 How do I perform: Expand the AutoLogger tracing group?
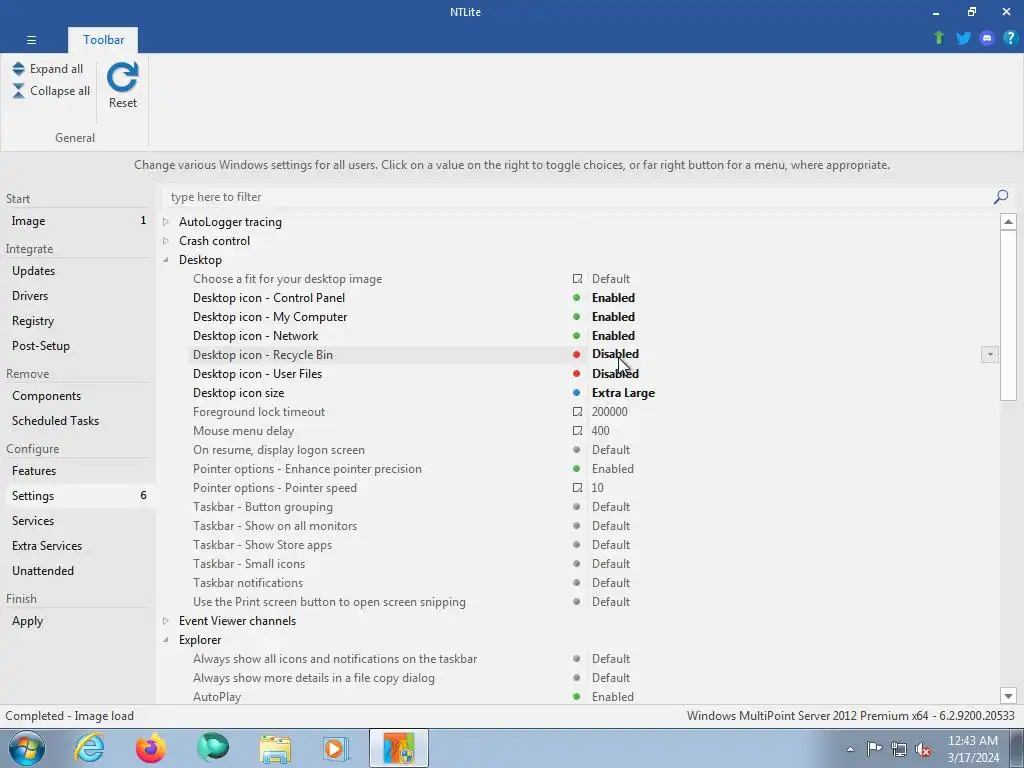(166, 222)
